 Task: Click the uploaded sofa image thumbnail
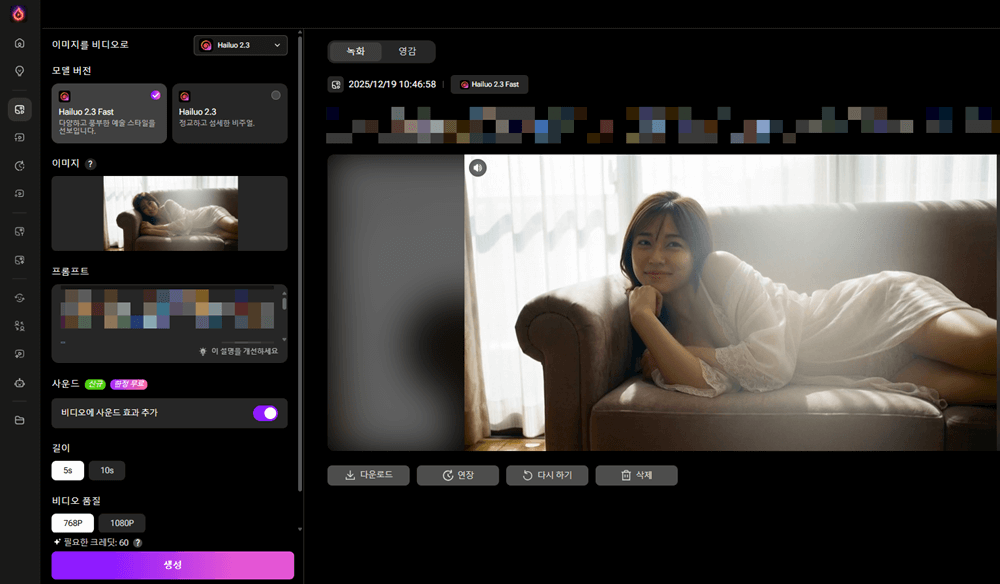click(x=171, y=213)
